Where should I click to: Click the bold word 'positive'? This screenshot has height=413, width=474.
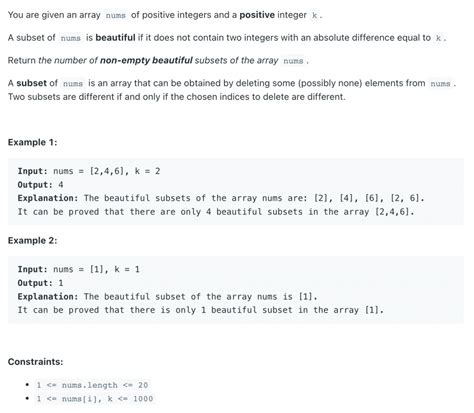click(x=257, y=15)
